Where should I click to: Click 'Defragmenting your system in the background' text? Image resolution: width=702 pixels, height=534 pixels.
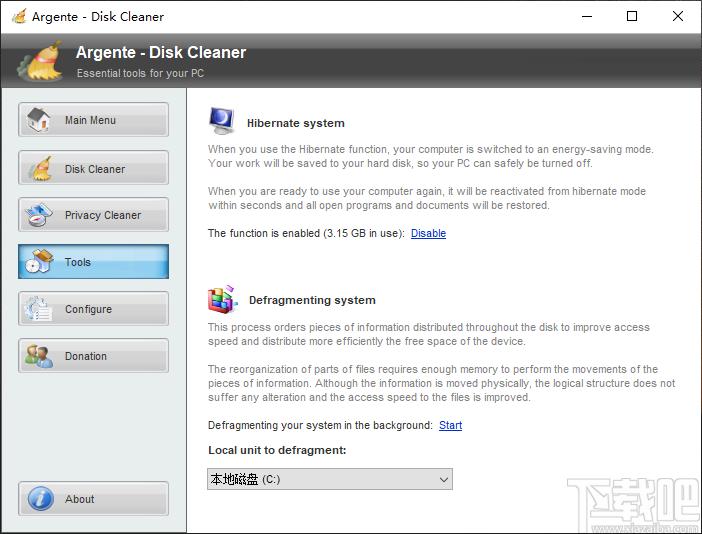click(320, 425)
